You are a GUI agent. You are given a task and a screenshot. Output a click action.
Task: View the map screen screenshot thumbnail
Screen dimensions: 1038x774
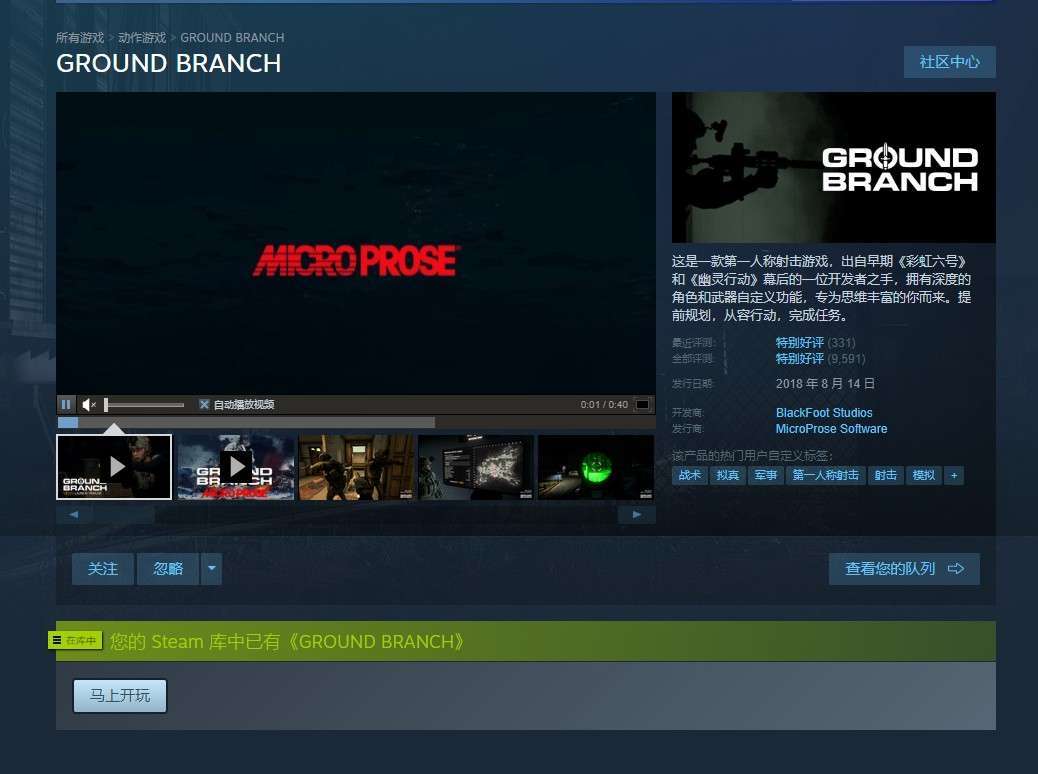[476, 467]
